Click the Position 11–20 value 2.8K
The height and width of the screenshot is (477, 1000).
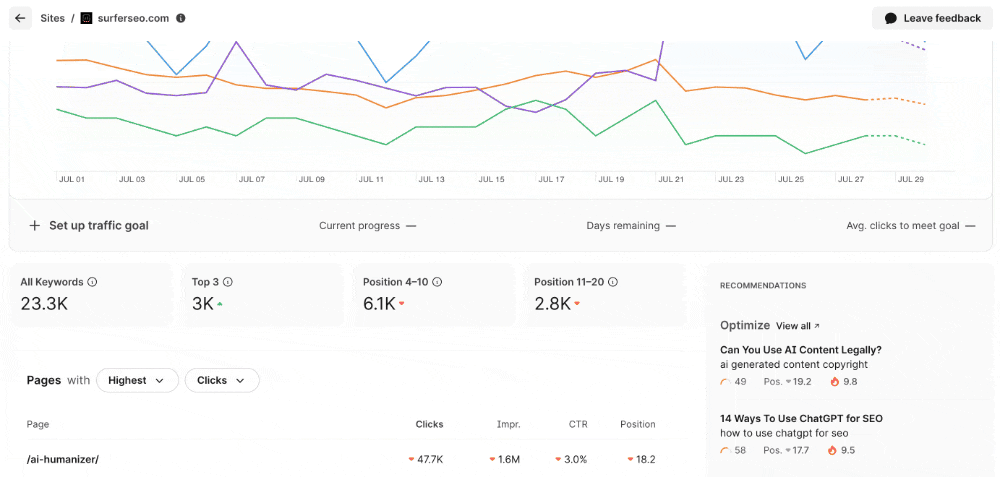pyautogui.click(x=552, y=304)
